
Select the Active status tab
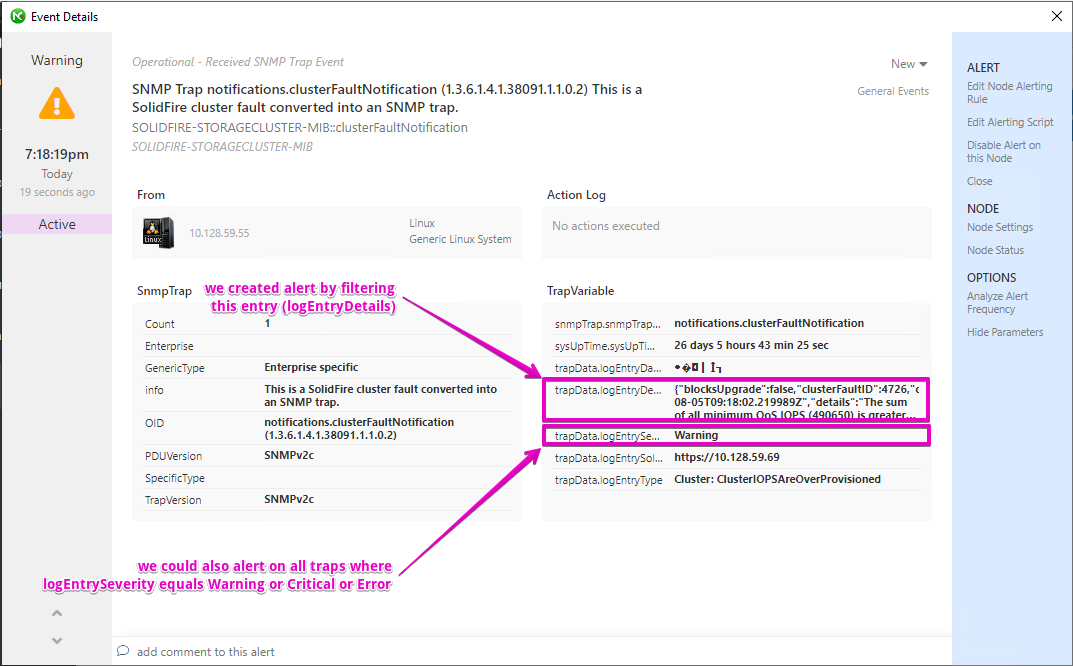[x=57, y=225]
